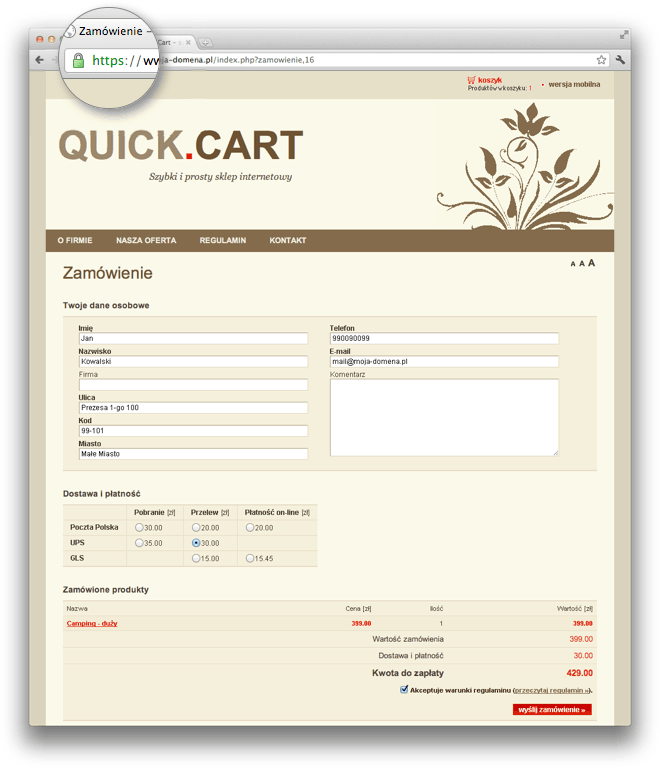Select UPS Przelew 30.00 option

pyautogui.click(x=196, y=543)
